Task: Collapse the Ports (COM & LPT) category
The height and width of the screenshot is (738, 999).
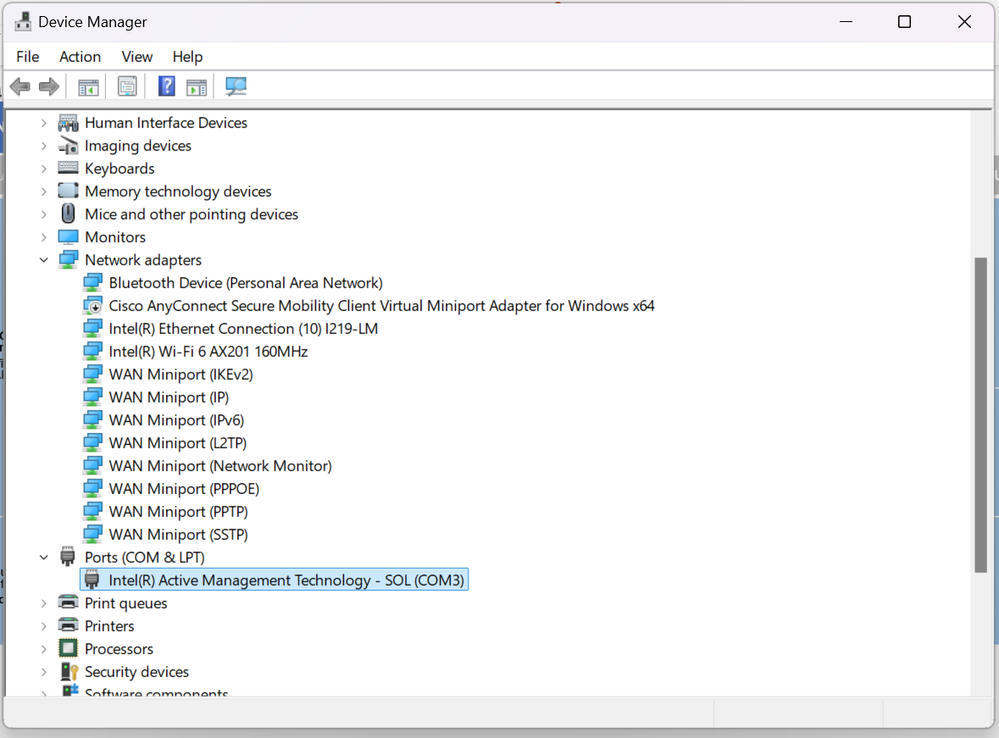Action: [x=43, y=557]
